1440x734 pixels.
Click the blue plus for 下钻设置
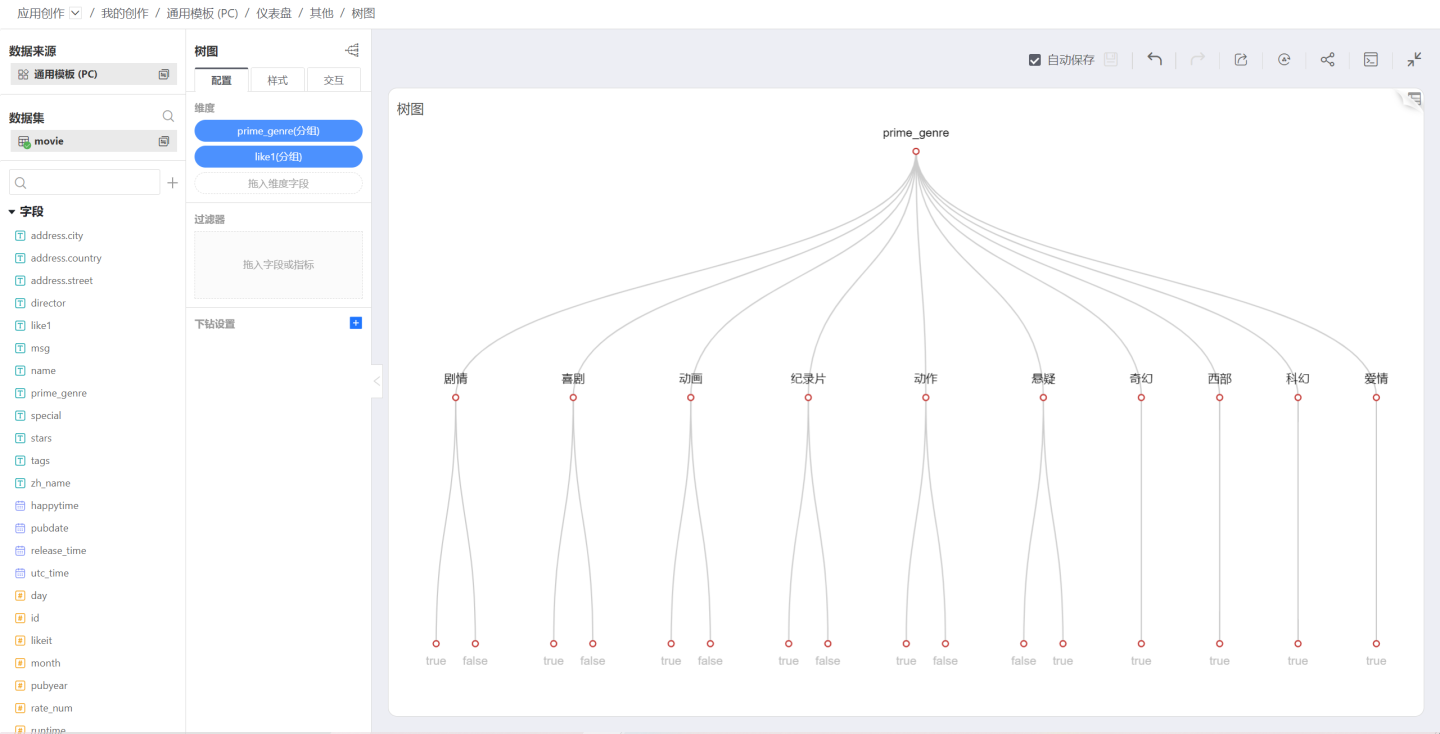[x=356, y=323]
